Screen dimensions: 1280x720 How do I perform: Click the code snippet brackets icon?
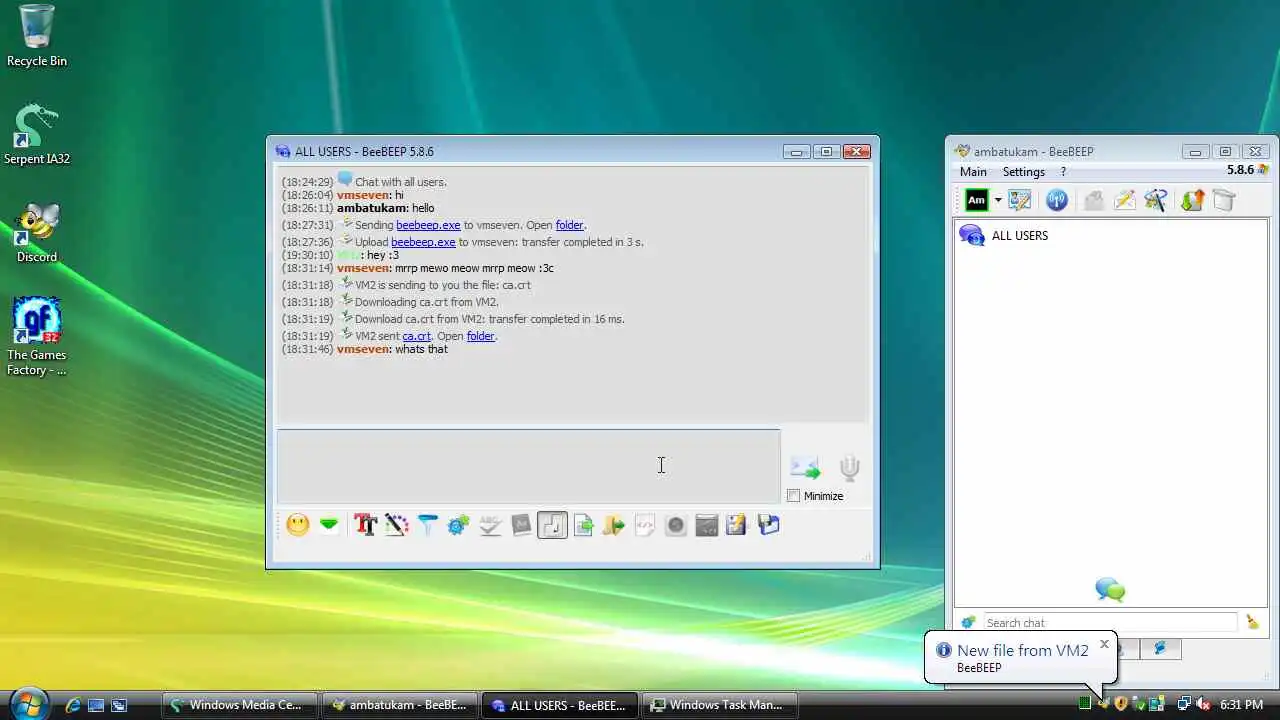pos(645,525)
